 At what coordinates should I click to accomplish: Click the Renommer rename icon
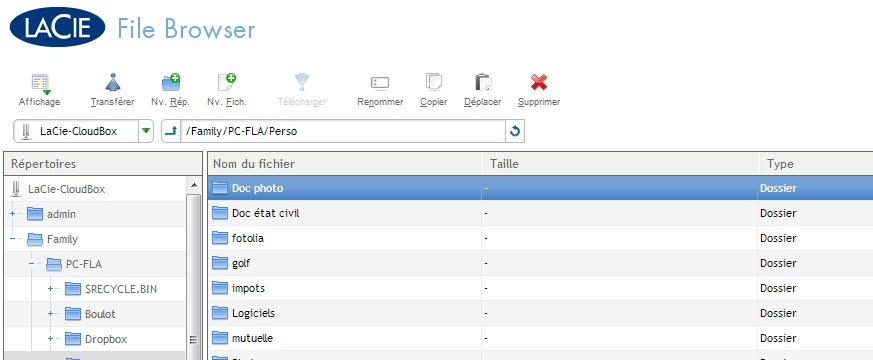380,83
